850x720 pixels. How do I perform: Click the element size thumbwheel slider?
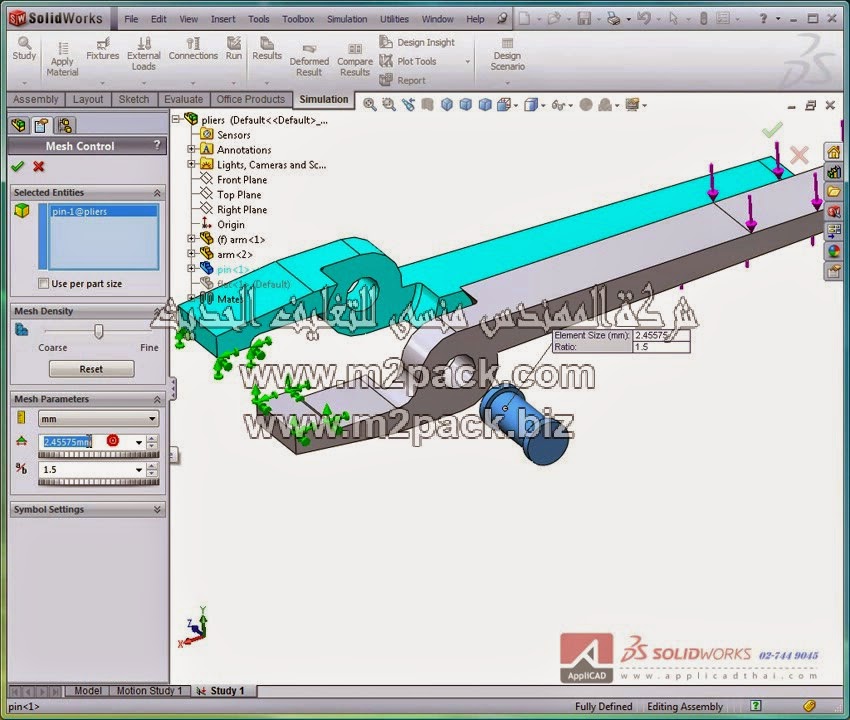99,454
